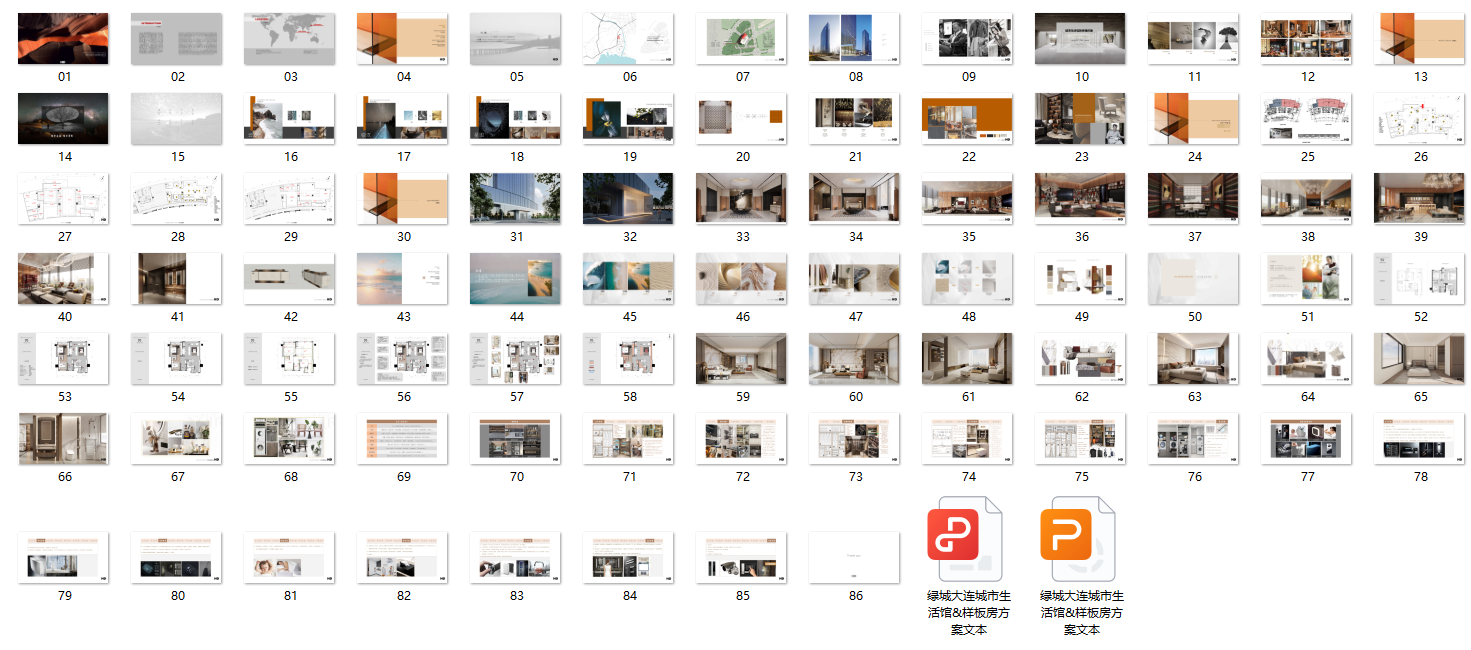Select thumbnail 01 cover image
1471x650 pixels.
click(64, 39)
